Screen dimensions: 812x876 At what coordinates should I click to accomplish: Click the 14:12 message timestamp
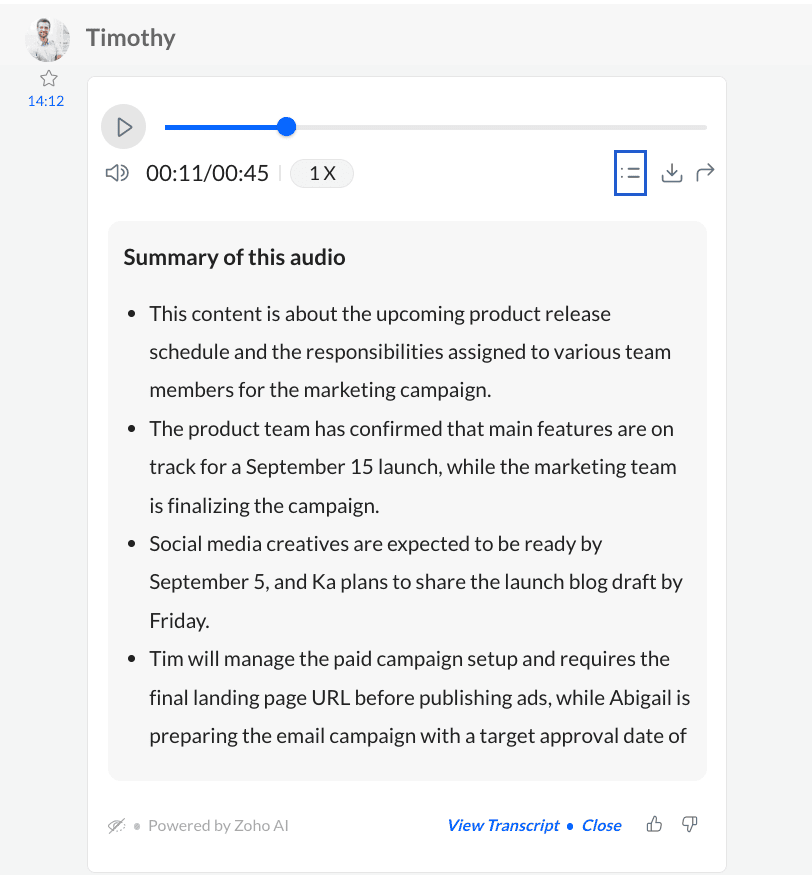[46, 101]
